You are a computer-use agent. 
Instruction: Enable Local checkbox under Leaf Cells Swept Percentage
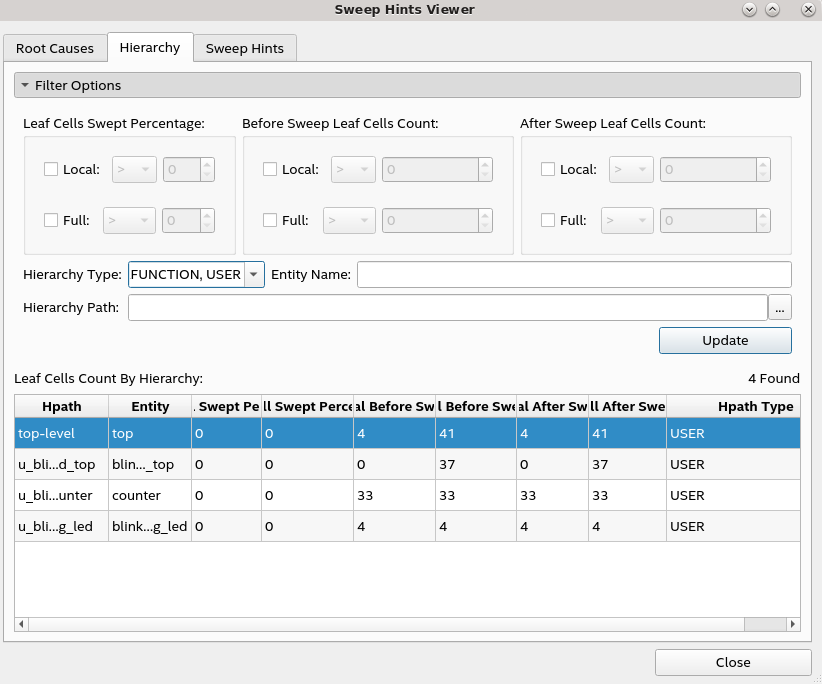pyautogui.click(x=51, y=170)
